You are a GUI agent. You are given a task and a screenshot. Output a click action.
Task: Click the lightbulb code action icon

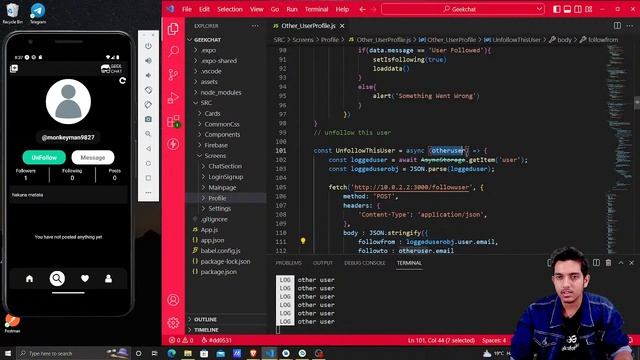click(303, 241)
